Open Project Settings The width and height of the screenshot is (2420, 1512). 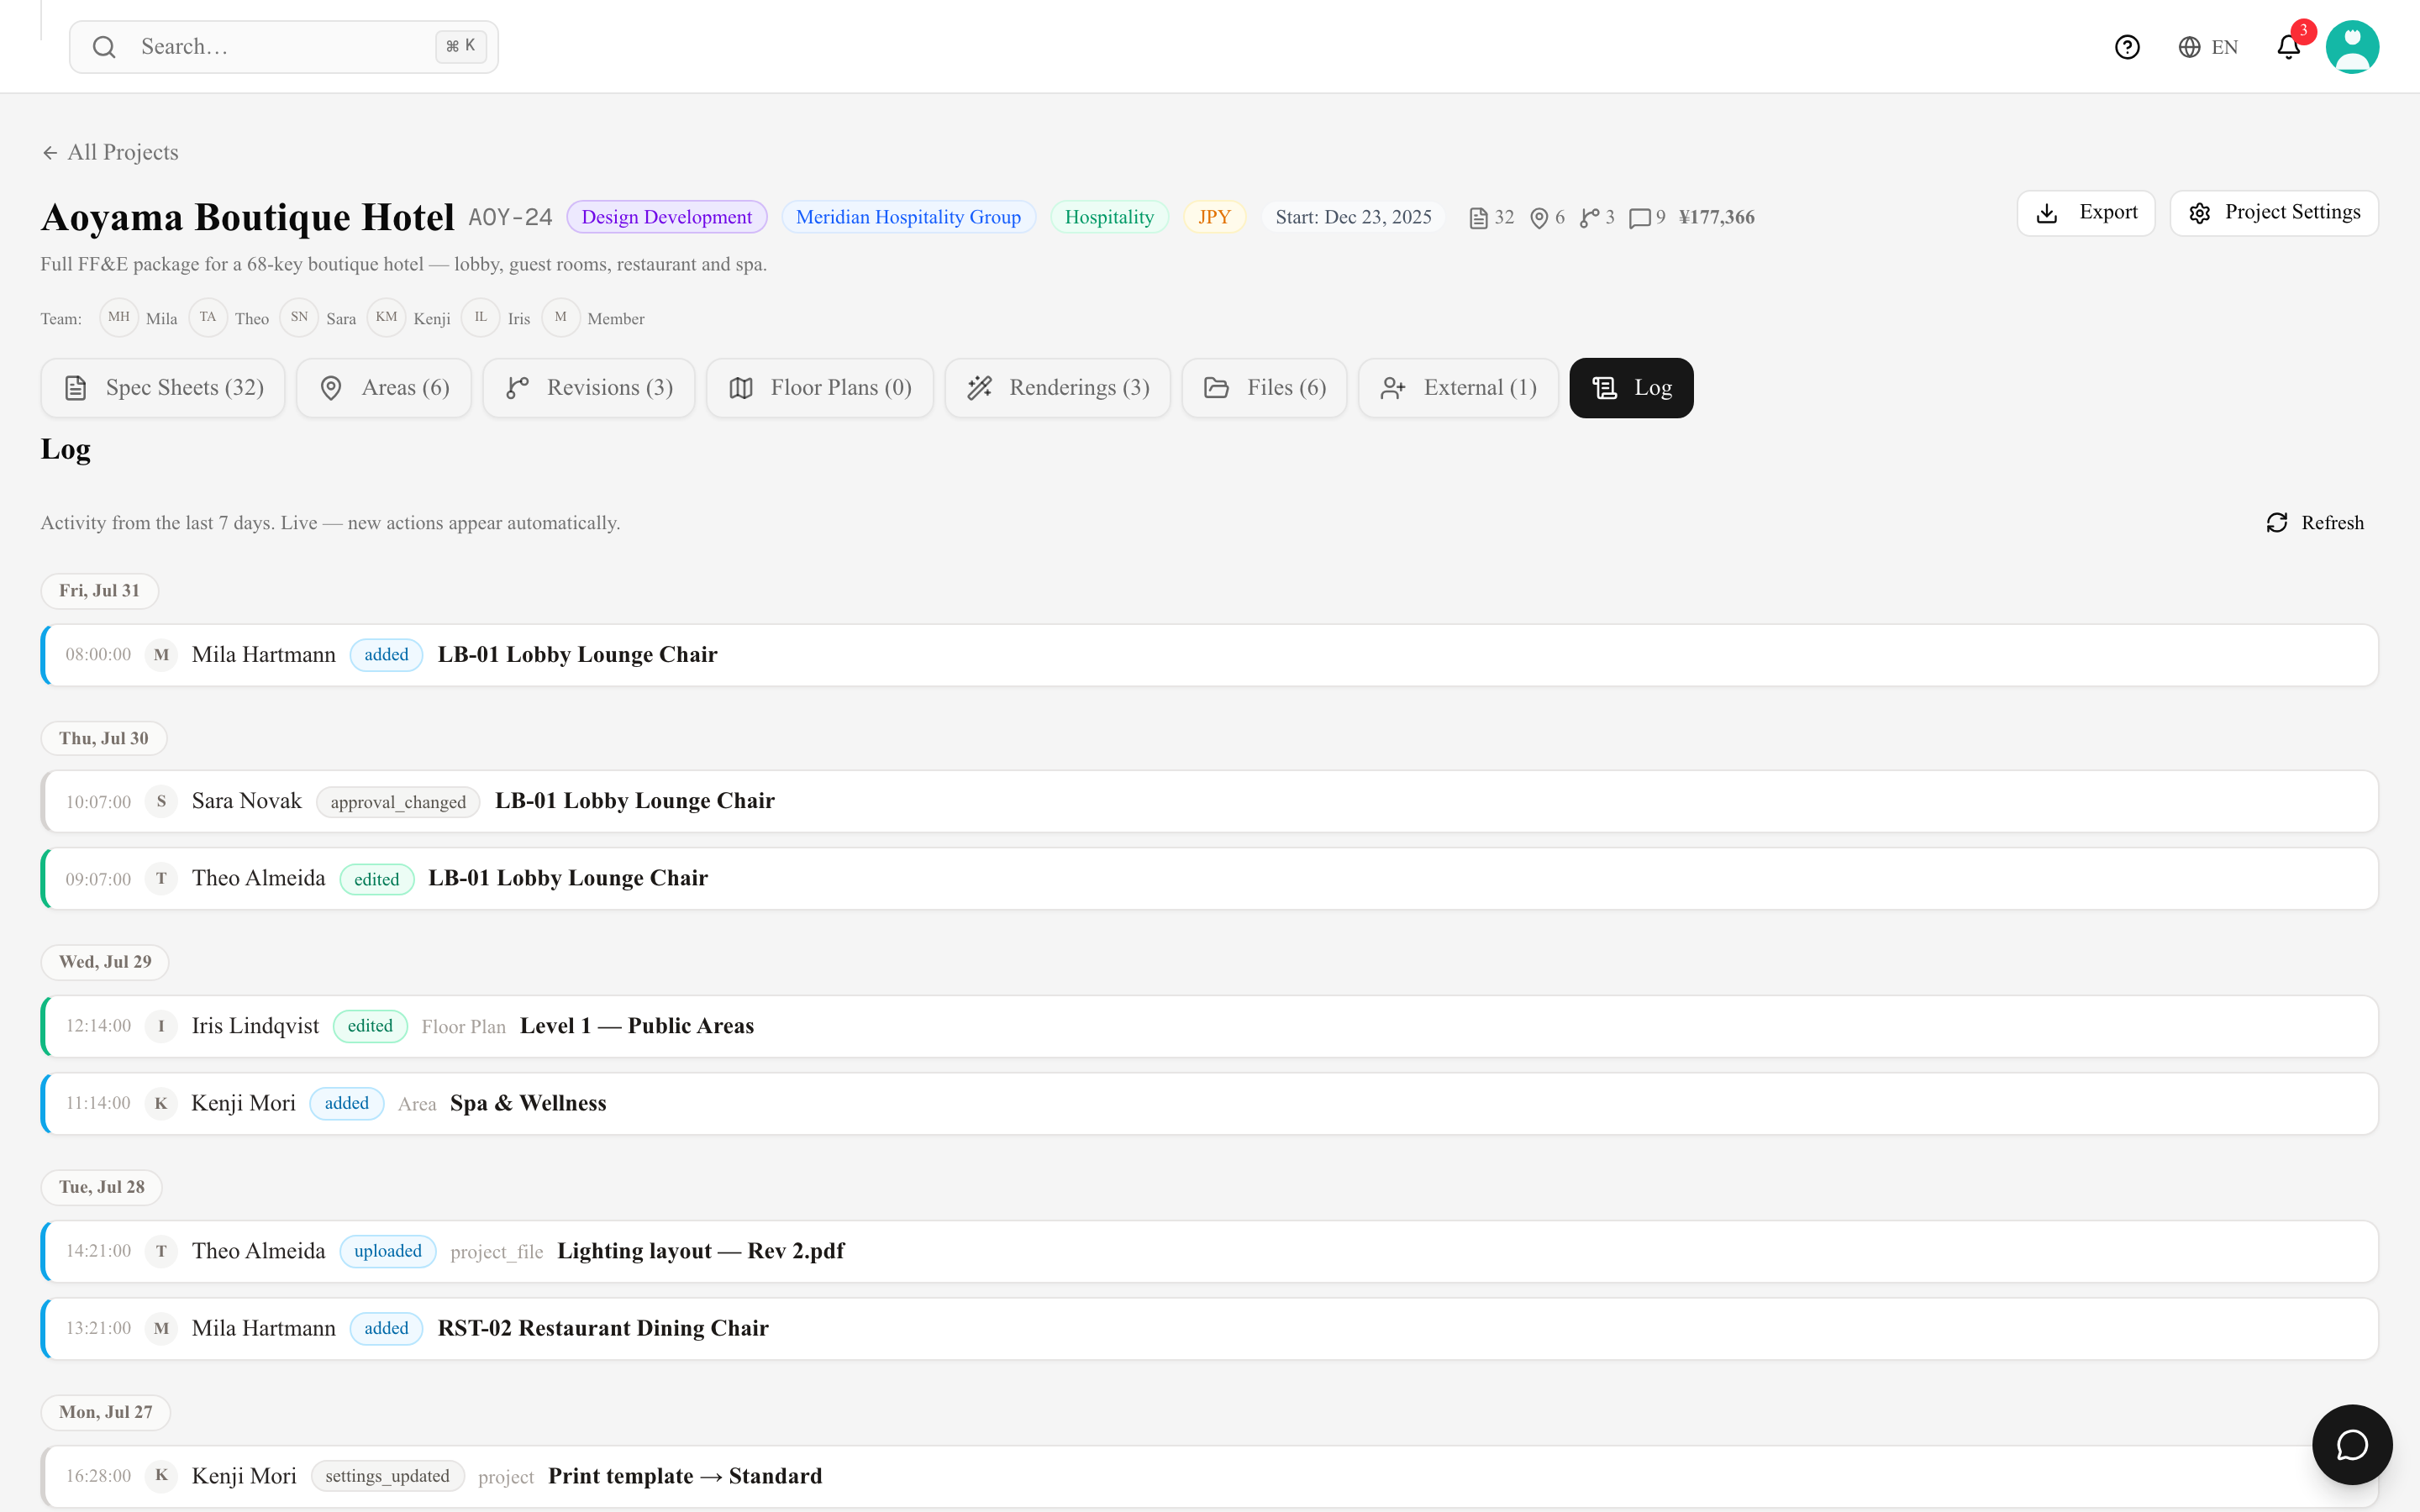(2274, 213)
